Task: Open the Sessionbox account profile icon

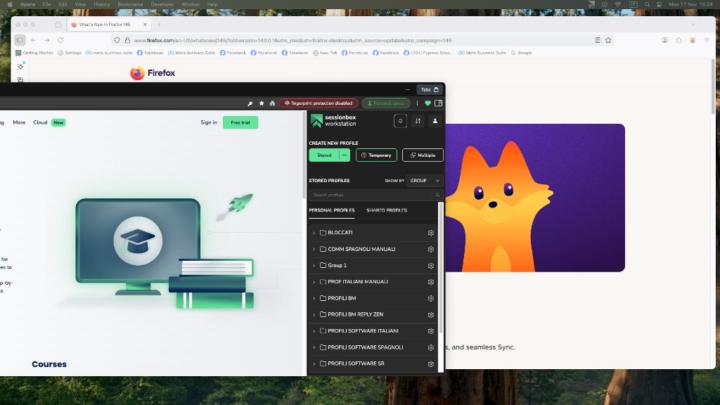Action: click(435, 121)
